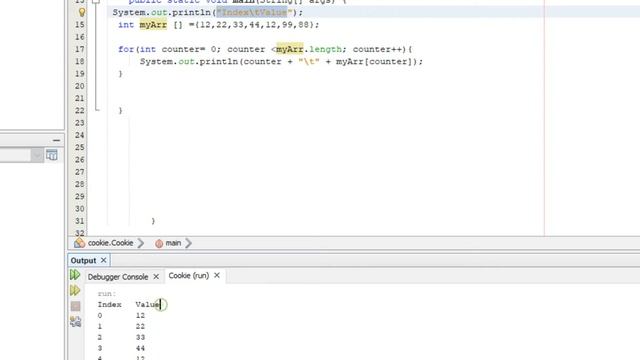Click line number 22 in gutter
The height and width of the screenshot is (360, 640).
[80, 110]
